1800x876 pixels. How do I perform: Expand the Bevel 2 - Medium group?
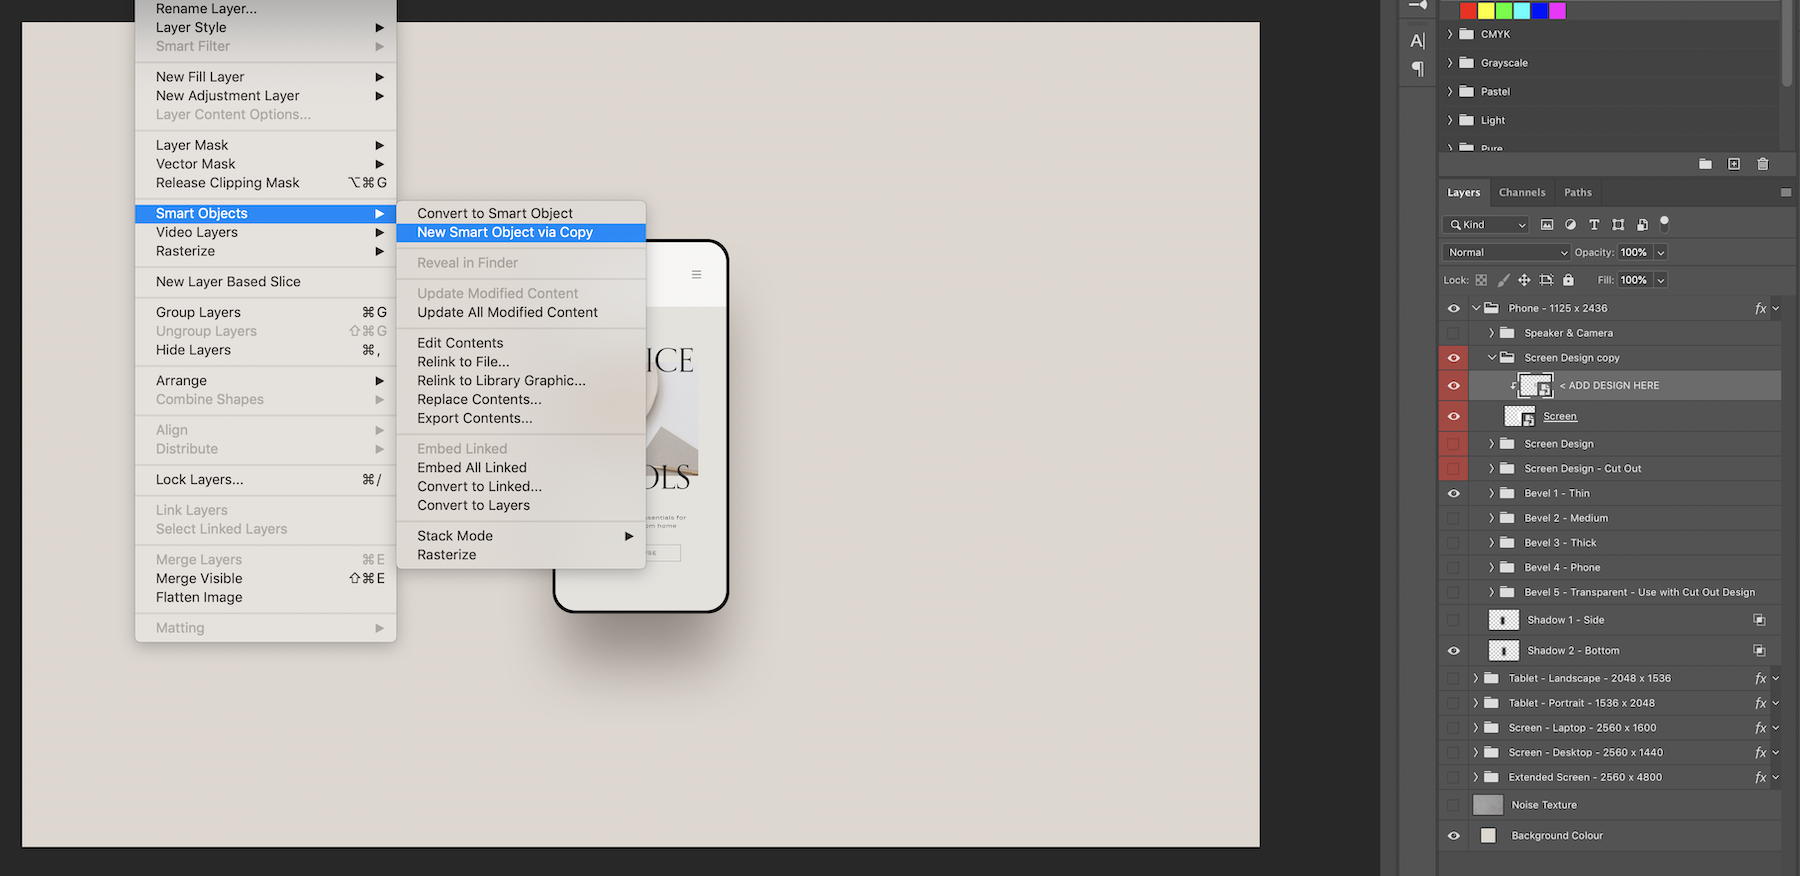pyautogui.click(x=1491, y=518)
